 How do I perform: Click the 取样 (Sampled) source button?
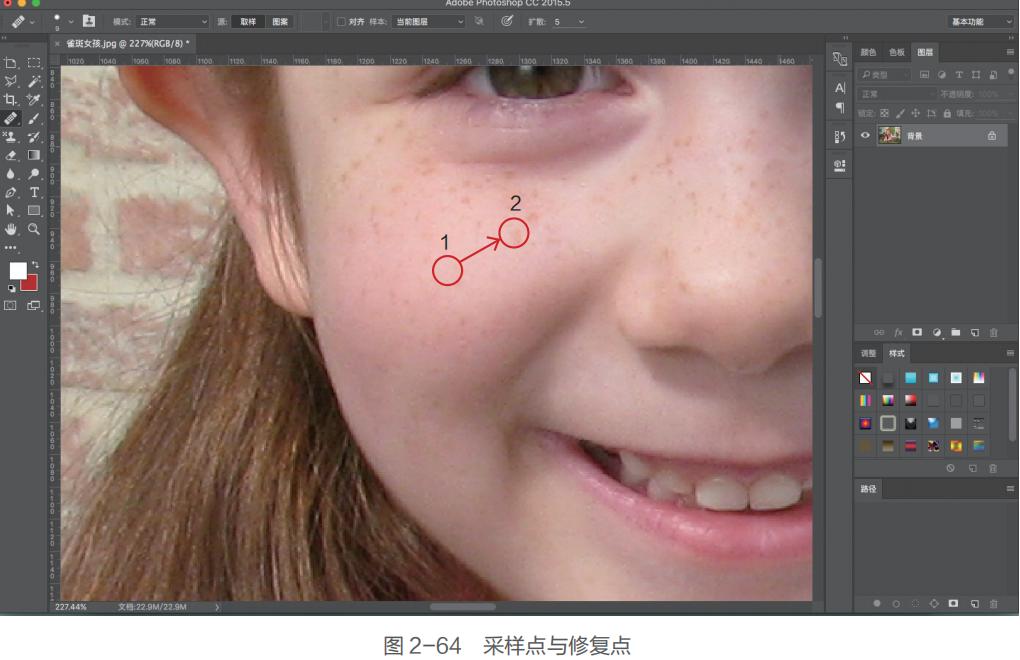pos(248,21)
